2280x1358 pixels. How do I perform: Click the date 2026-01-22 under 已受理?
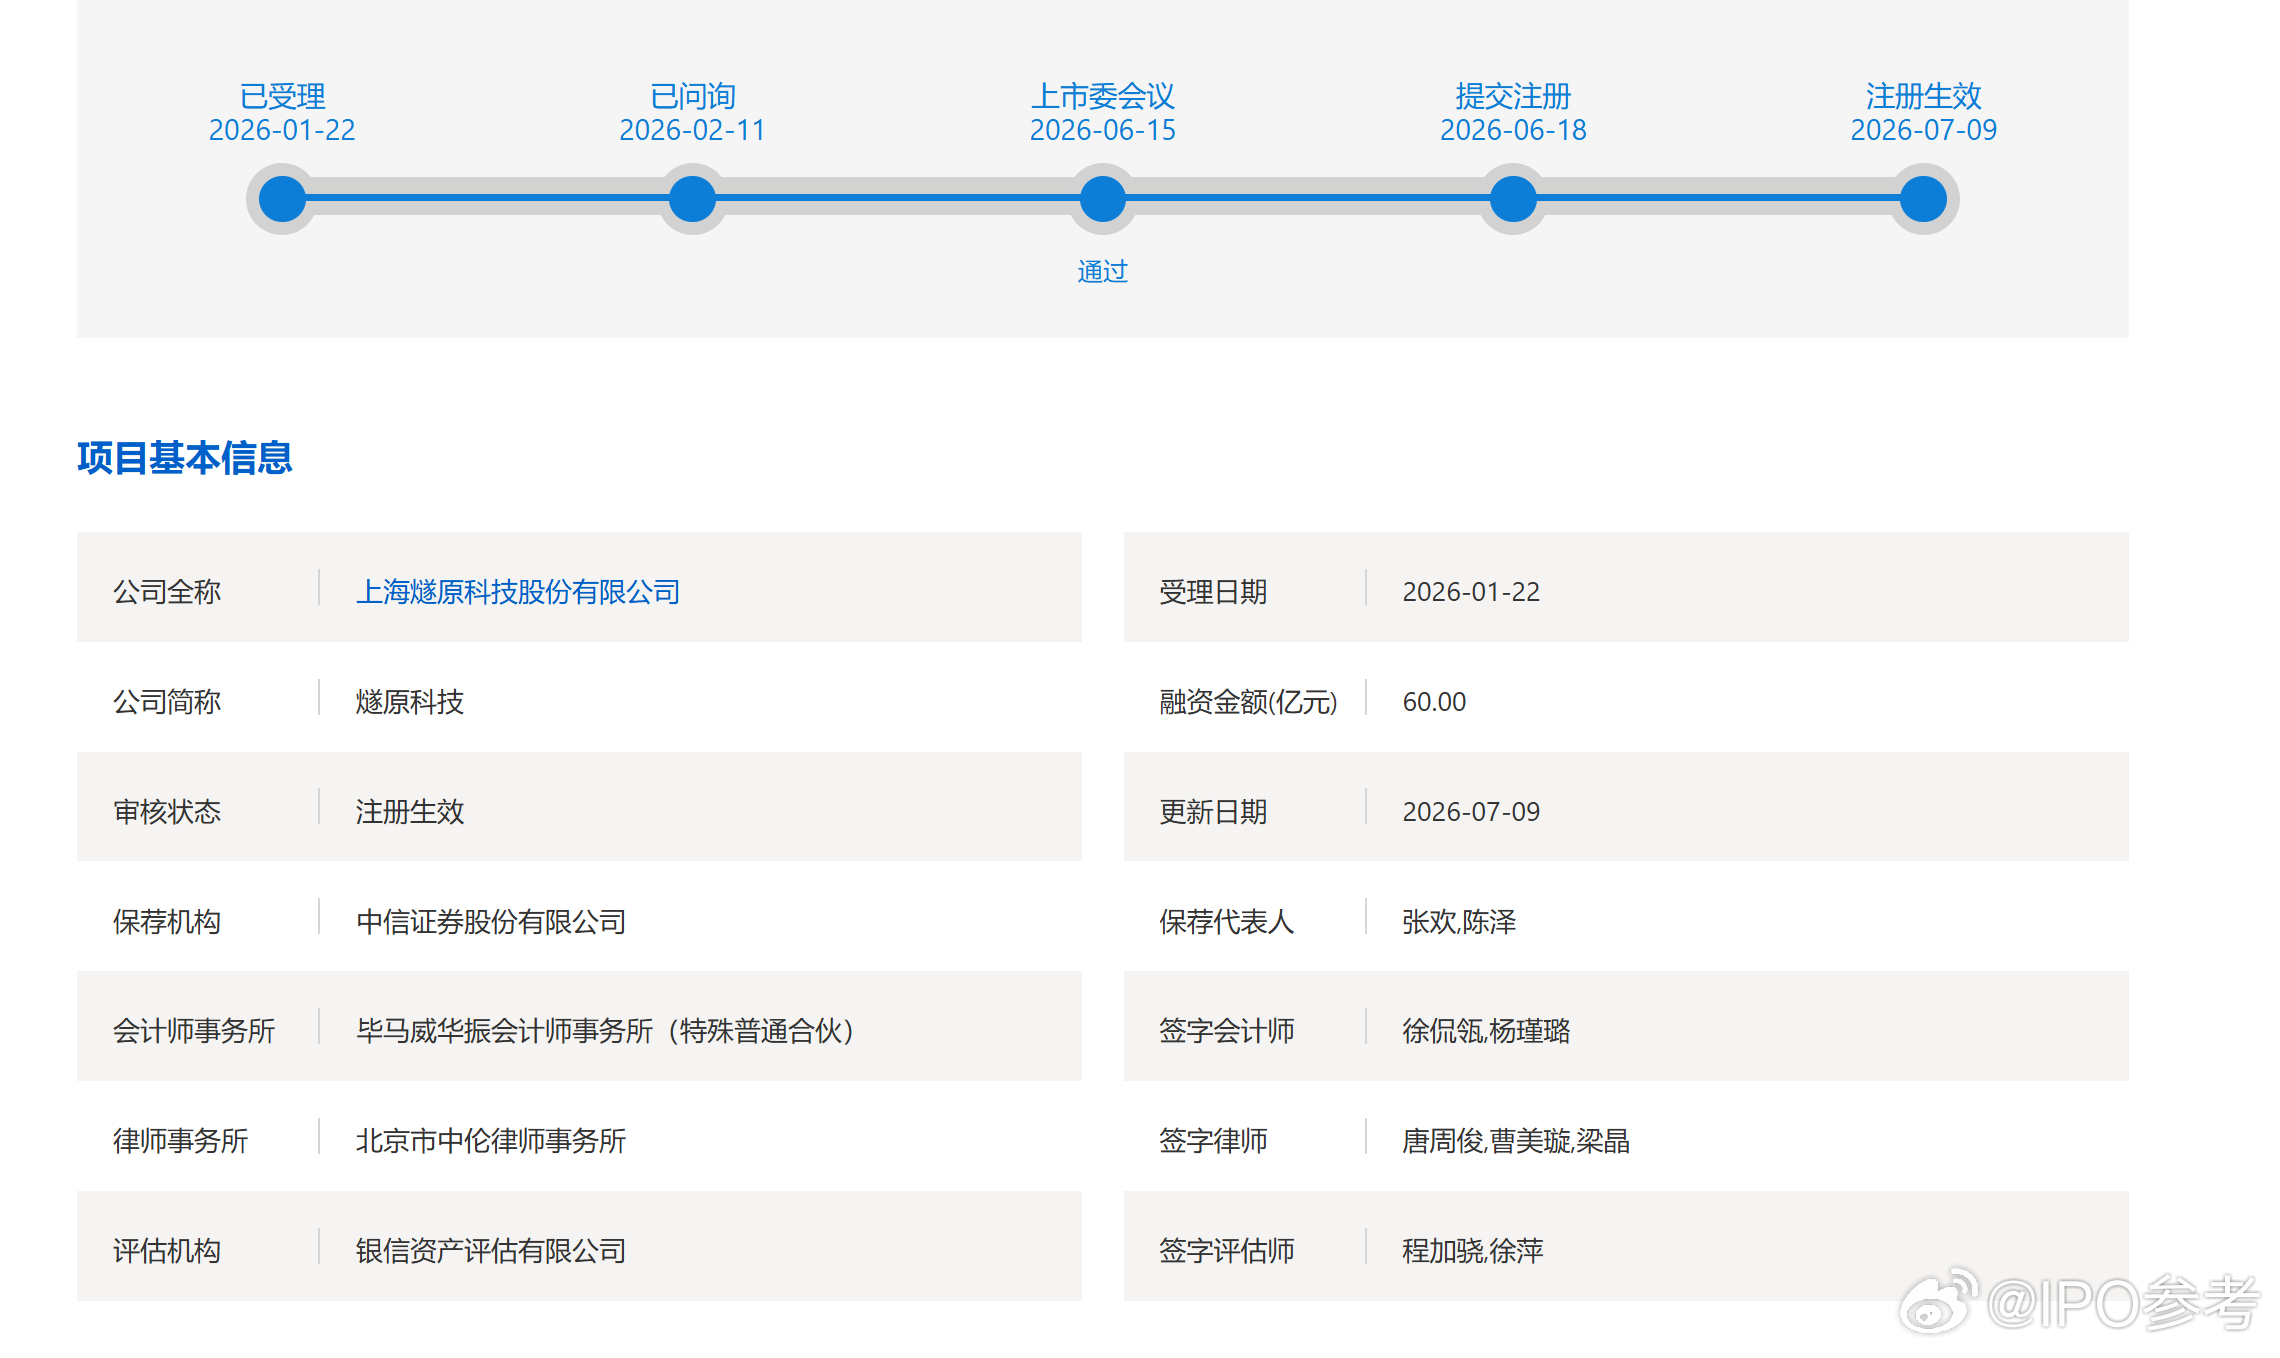282,130
